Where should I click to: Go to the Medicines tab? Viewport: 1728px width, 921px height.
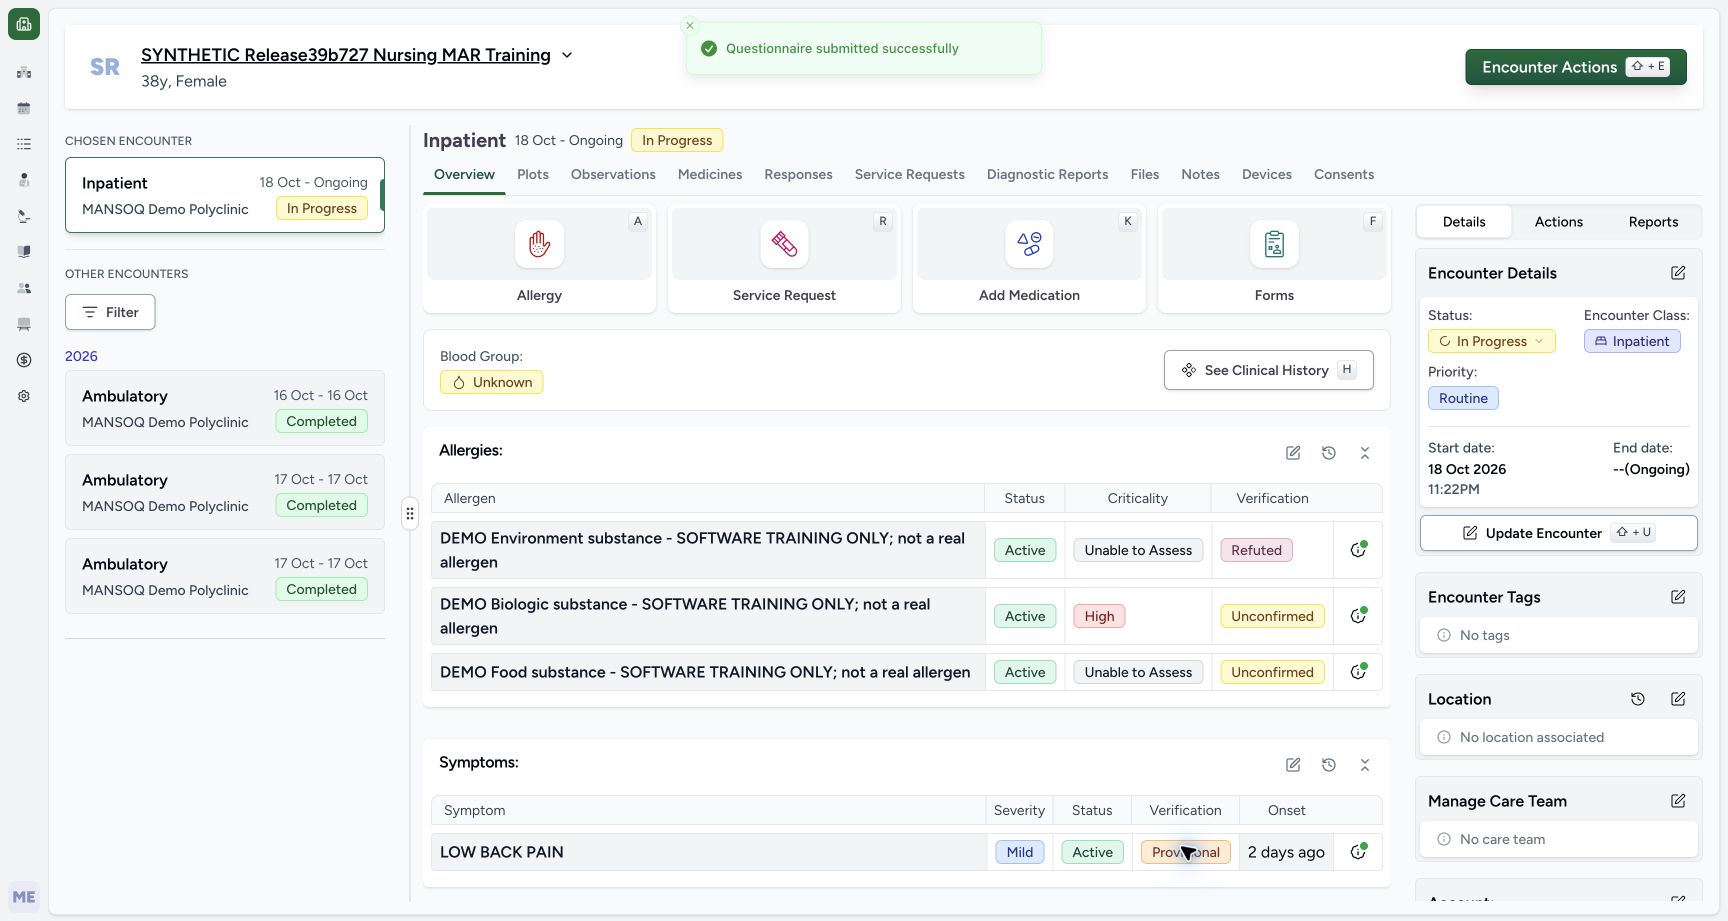710,174
